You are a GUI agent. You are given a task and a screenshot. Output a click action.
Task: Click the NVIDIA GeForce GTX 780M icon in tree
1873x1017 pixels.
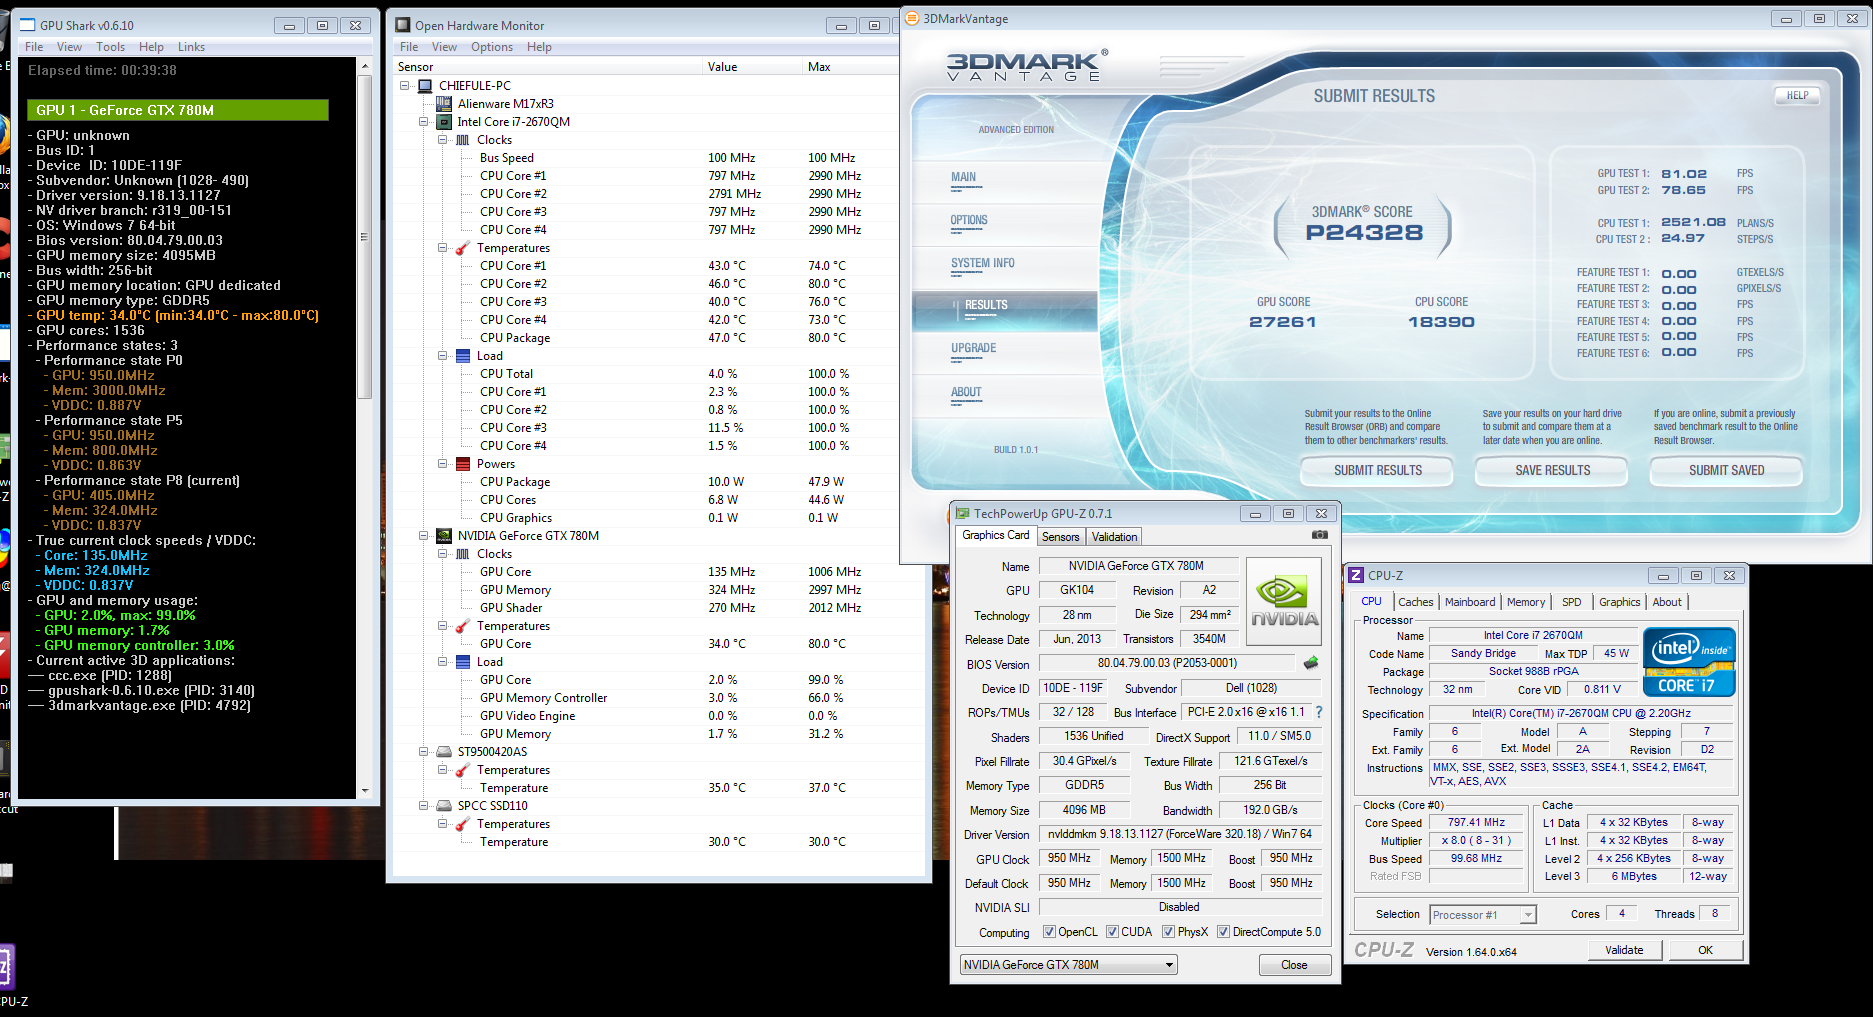[x=444, y=536]
